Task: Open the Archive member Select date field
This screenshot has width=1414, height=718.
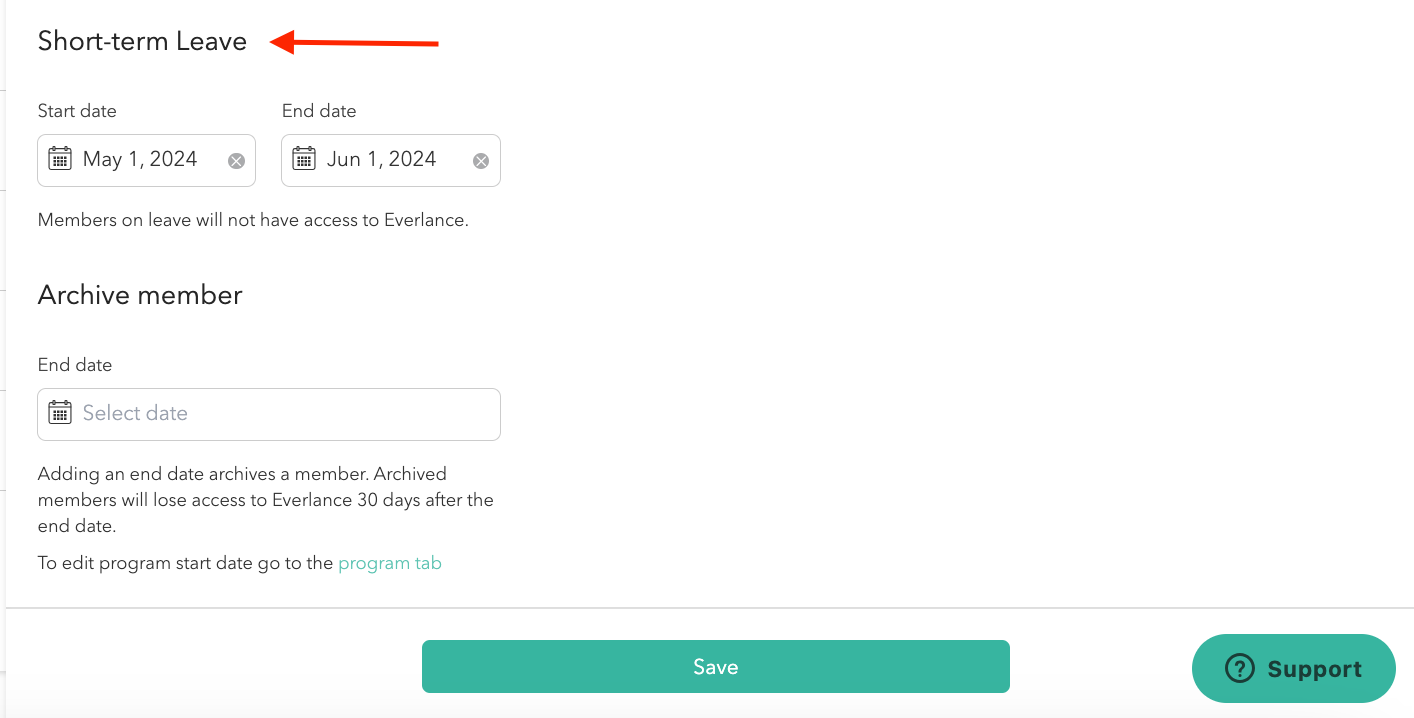Action: point(280,413)
